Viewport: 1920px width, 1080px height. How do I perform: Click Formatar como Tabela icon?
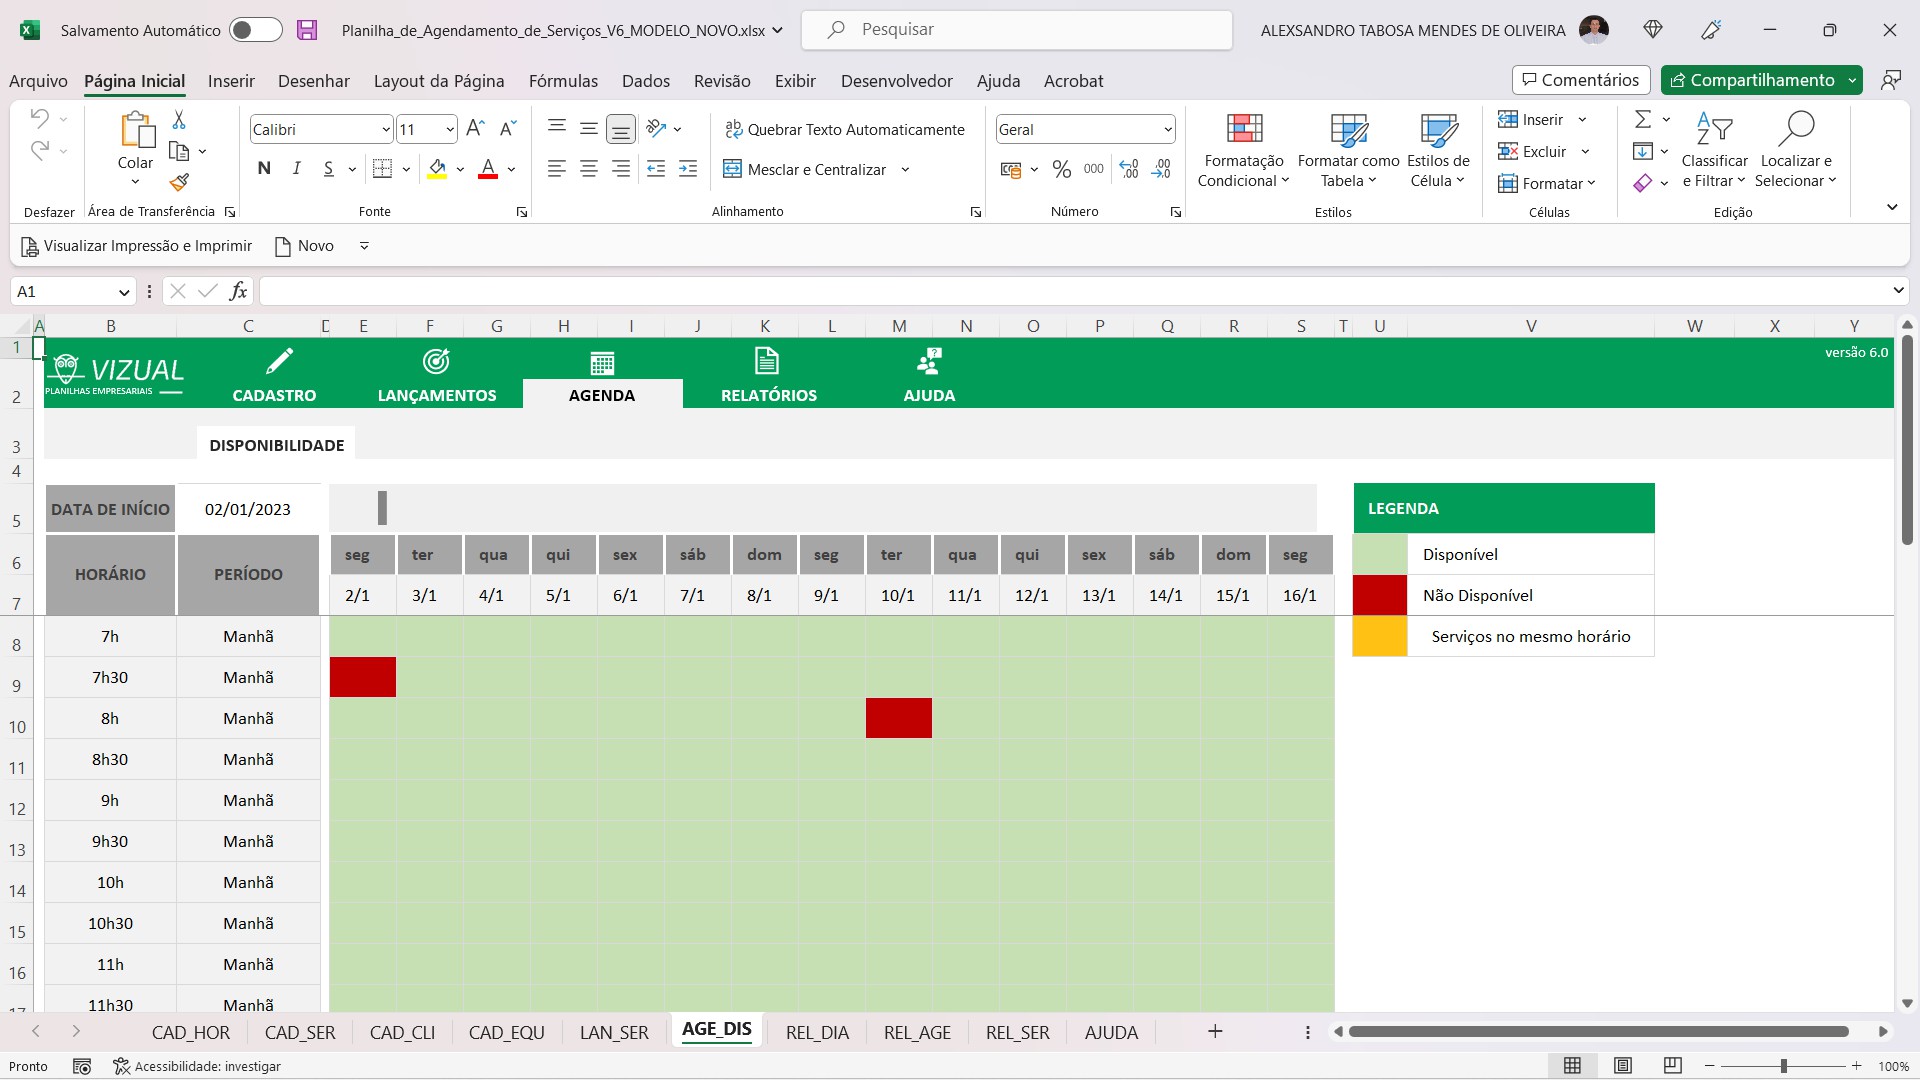(1348, 148)
